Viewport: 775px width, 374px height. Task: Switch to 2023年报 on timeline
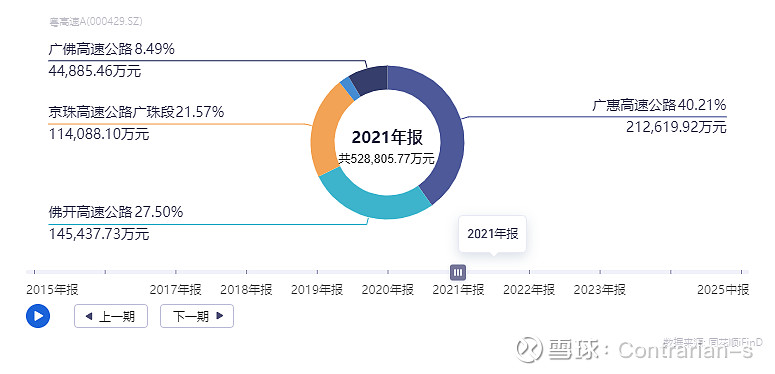(x=600, y=290)
